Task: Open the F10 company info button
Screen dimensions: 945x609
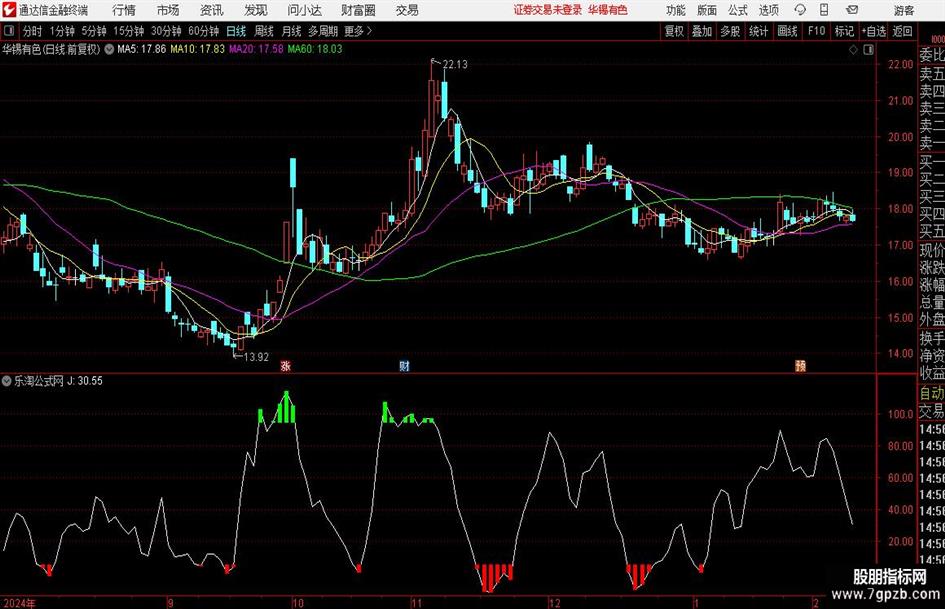Action: click(816, 31)
